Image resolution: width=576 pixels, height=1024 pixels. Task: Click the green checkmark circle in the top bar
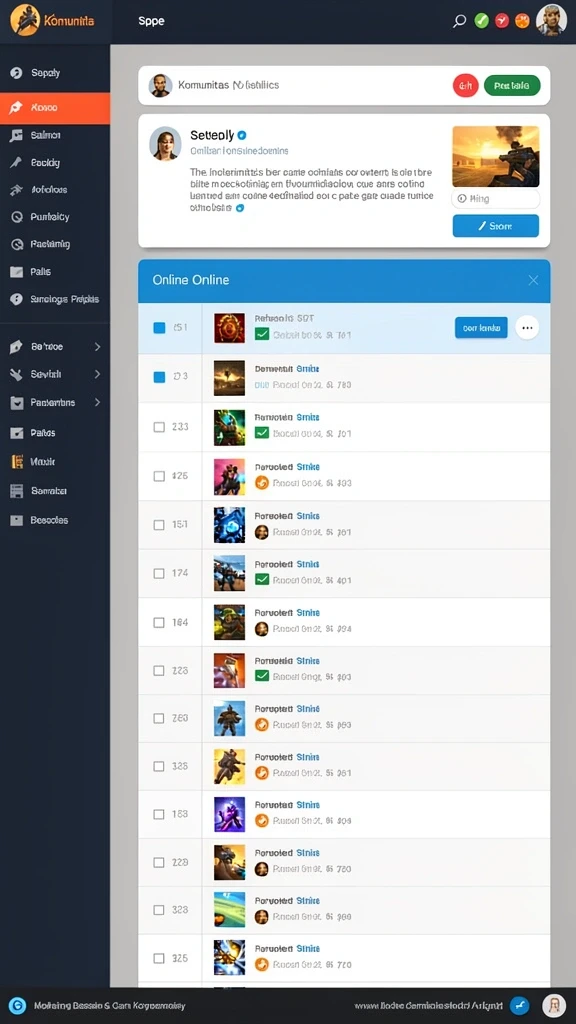(481, 21)
